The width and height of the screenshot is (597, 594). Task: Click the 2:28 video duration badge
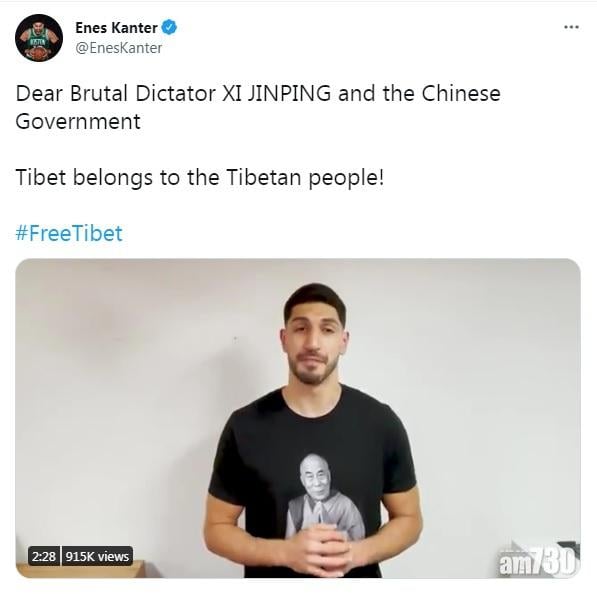[44, 556]
